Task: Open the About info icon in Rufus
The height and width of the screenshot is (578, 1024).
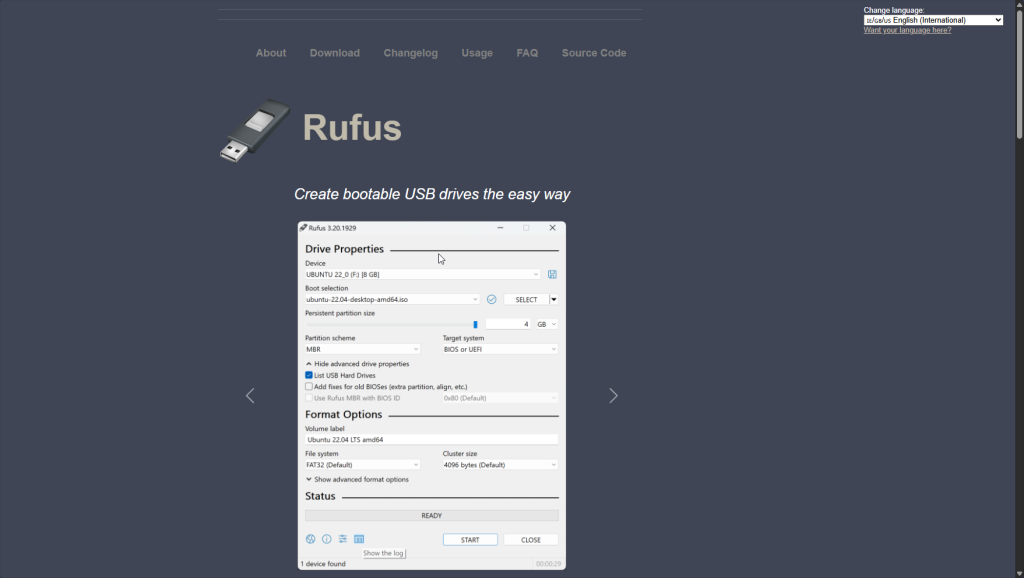Action: [x=326, y=539]
